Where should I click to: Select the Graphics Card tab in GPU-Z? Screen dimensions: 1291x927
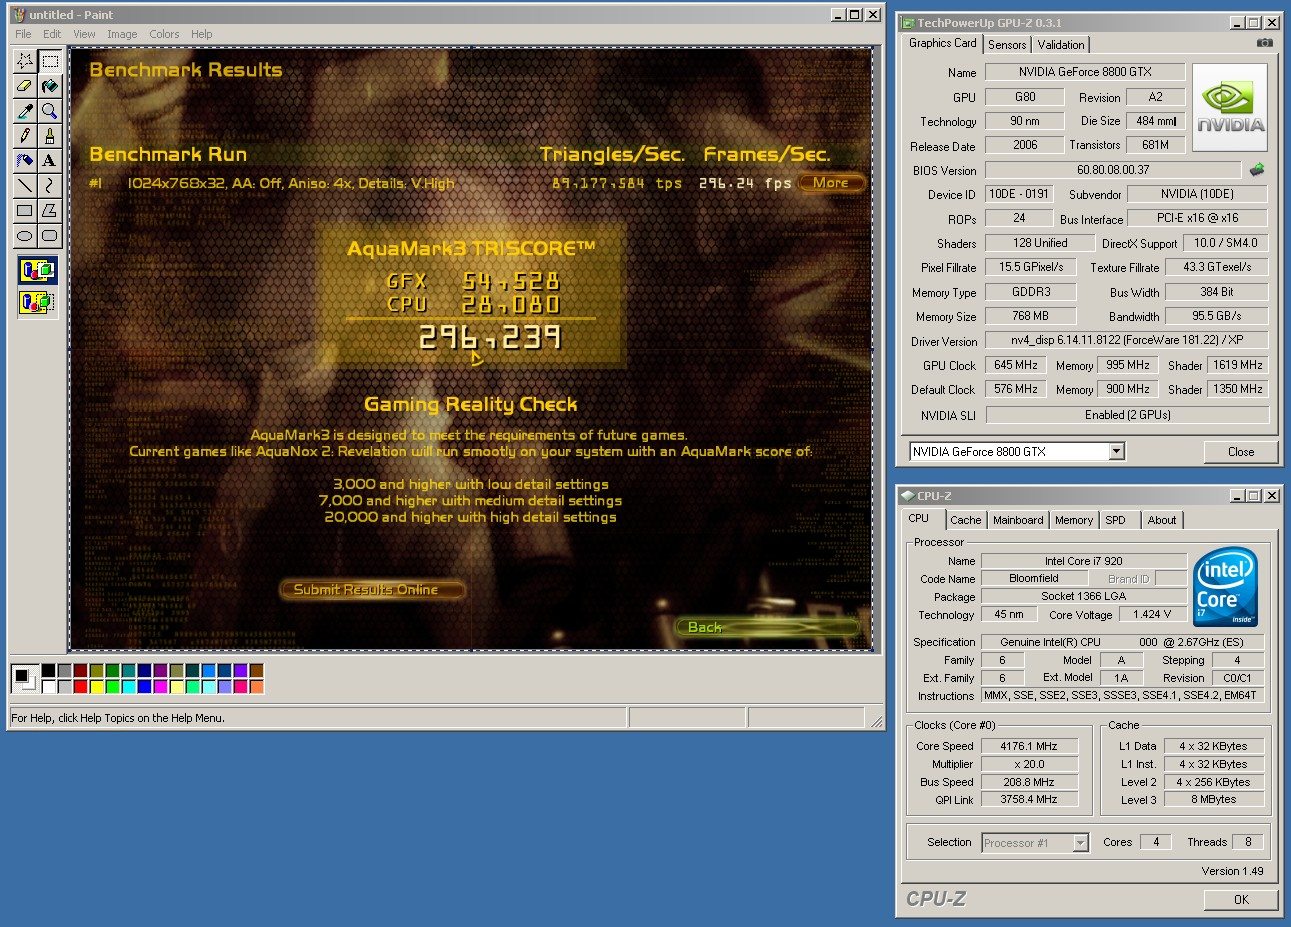point(942,43)
